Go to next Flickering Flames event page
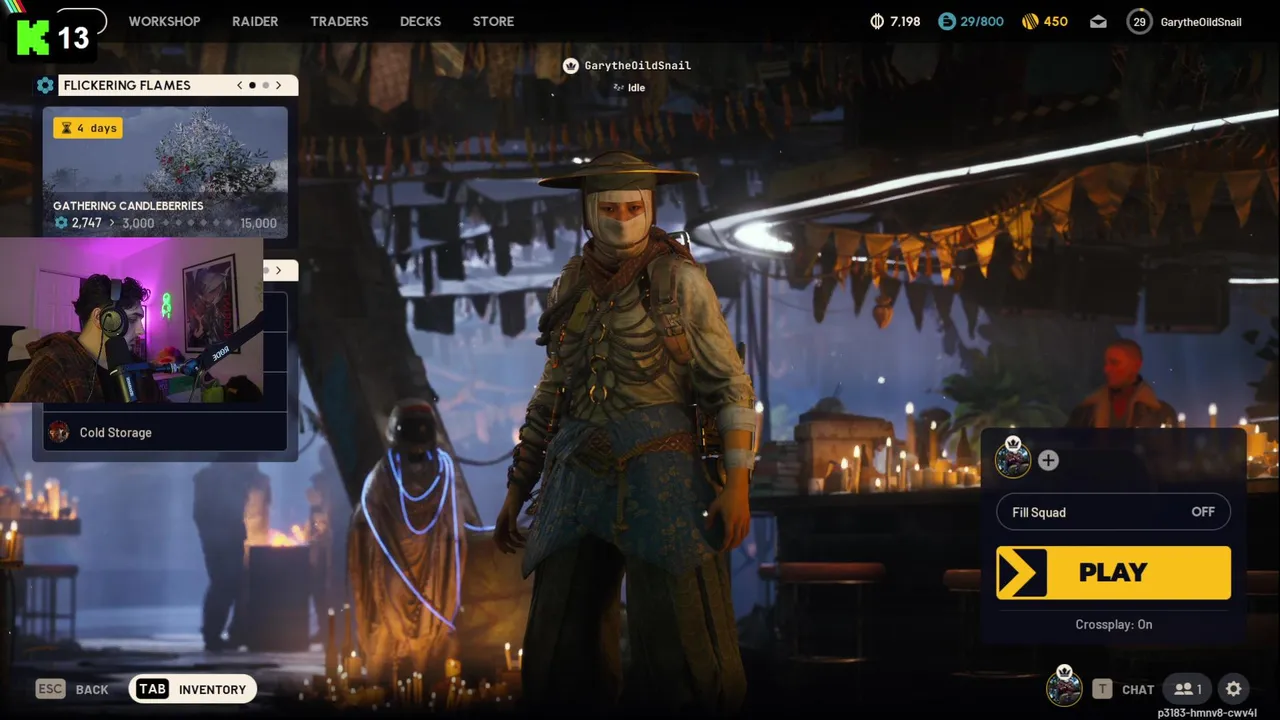Screen dimensions: 1280x720 (279, 85)
